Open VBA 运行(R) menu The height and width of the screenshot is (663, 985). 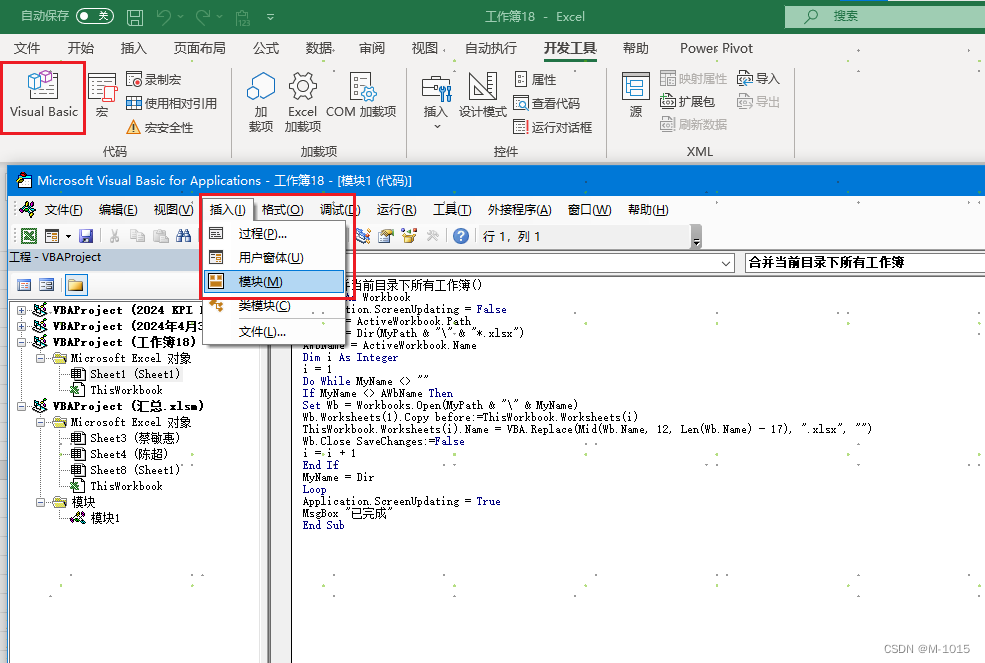point(396,210)
